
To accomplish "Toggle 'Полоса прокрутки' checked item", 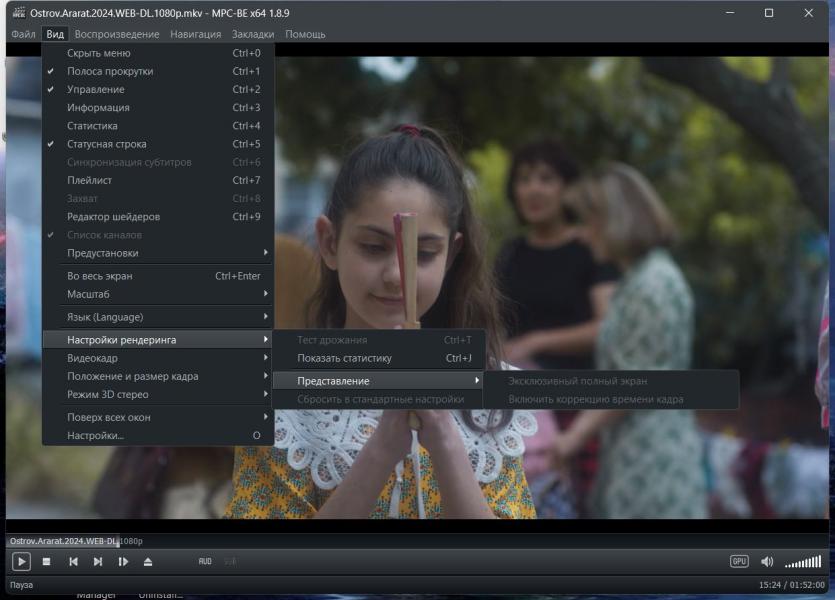I will tap(110, 71).
